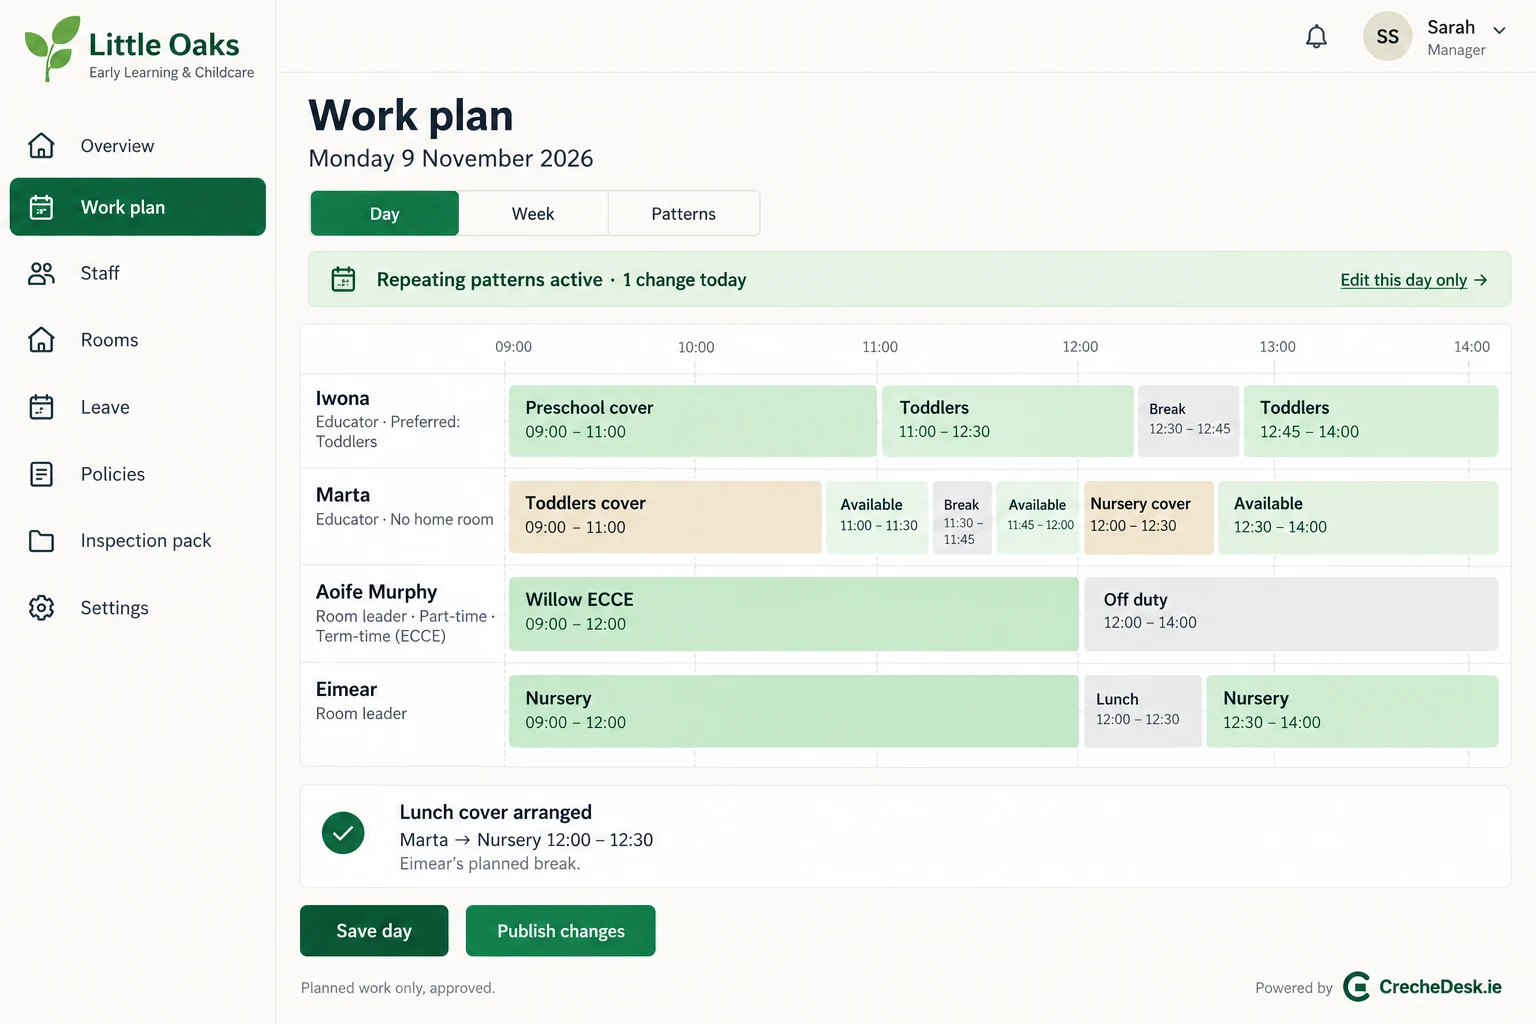Image resolution: width=1536 pixels, height=1024 pixels.
Task: Click the Little Oaks leaf logo
Action: tap(52, 47)
